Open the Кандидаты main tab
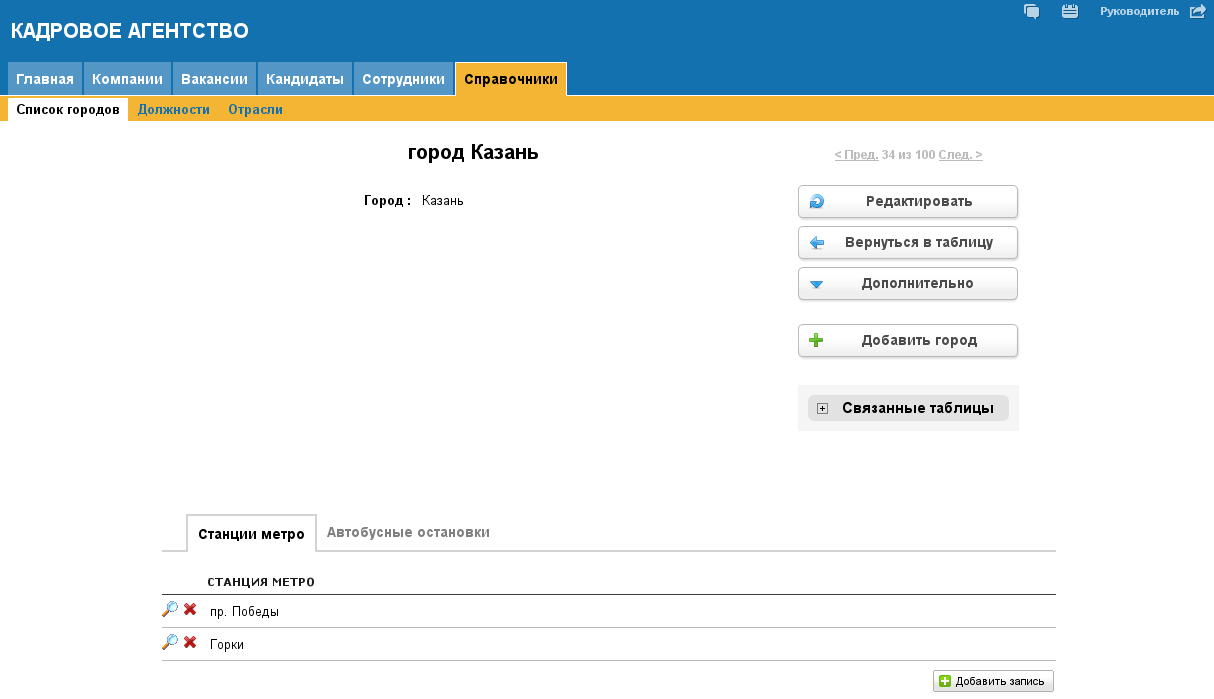 [x=305, y=79]
